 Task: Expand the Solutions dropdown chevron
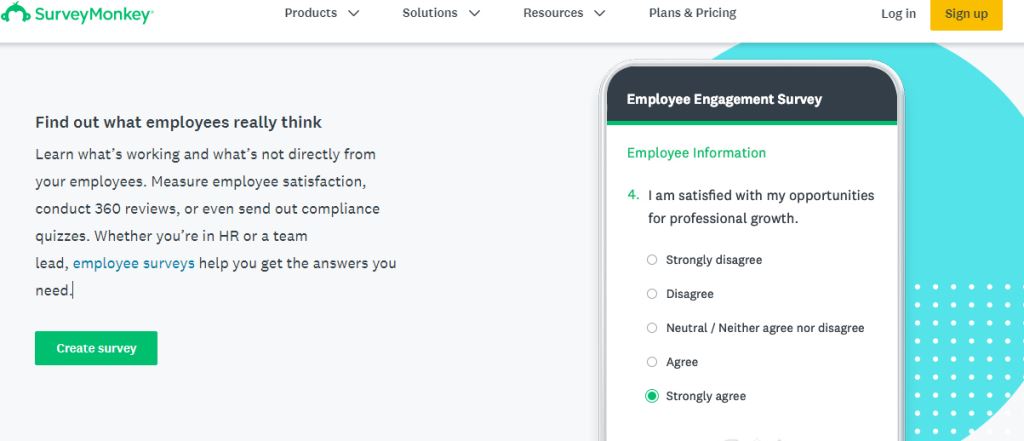coord(474,14)
